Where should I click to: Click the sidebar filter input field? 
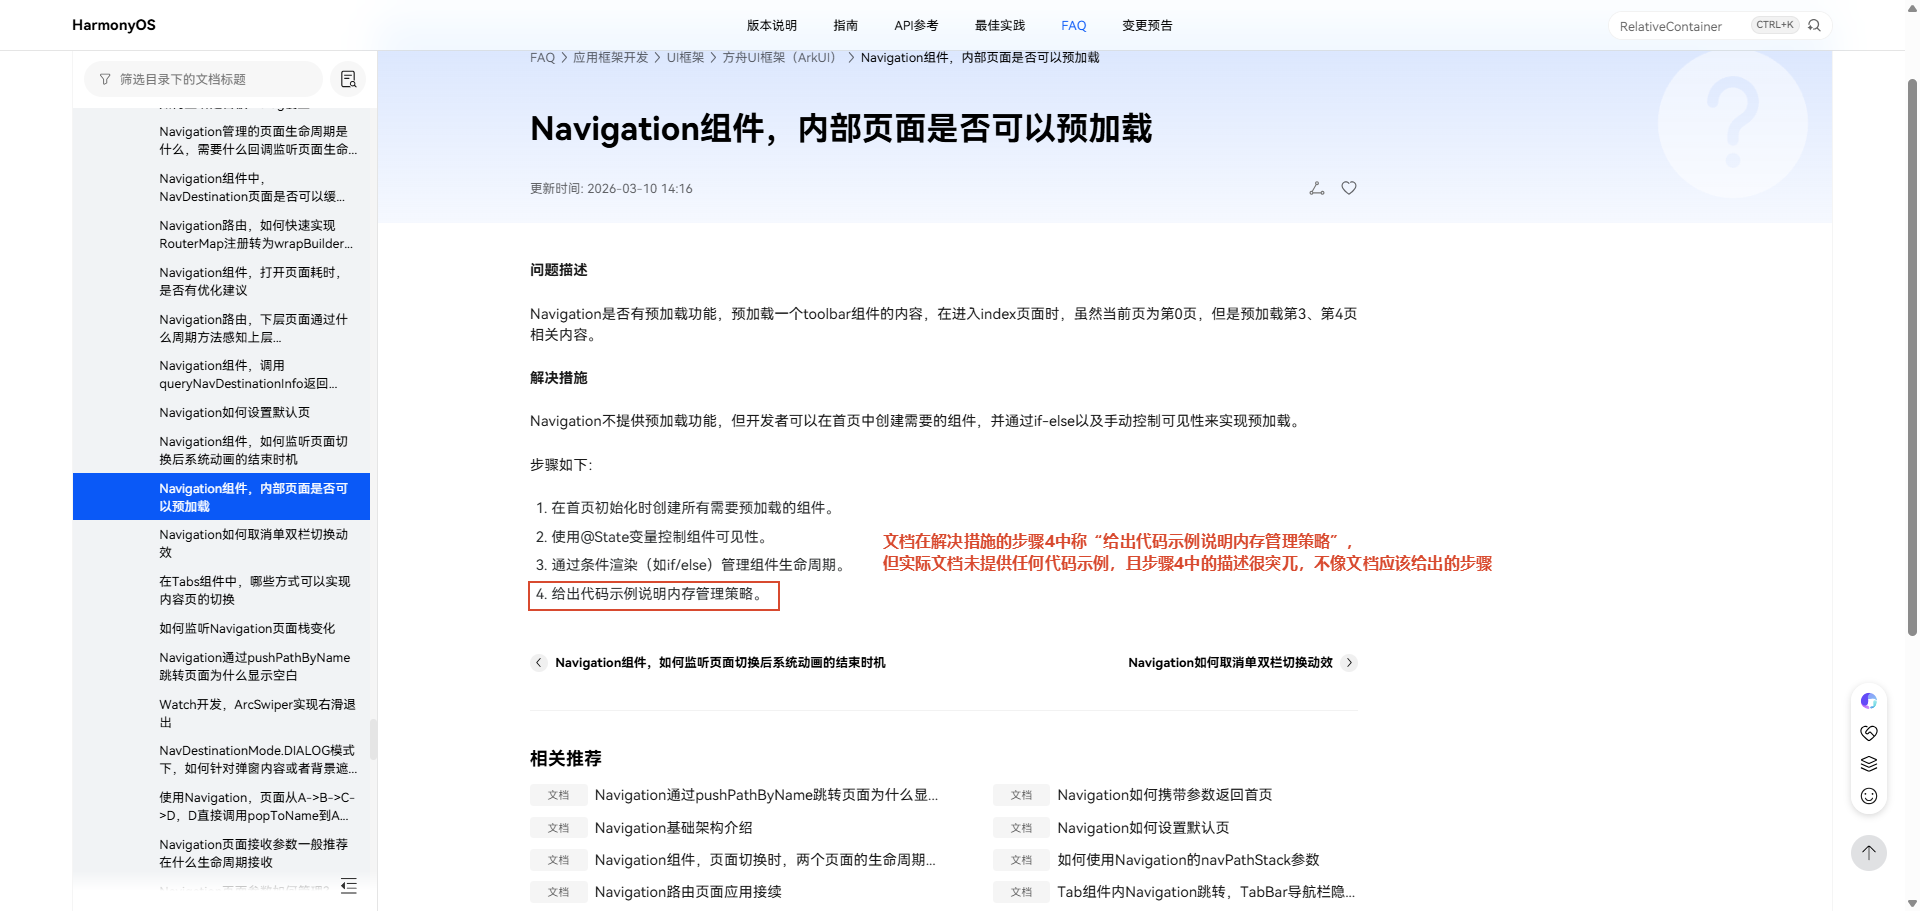[203, 79]
